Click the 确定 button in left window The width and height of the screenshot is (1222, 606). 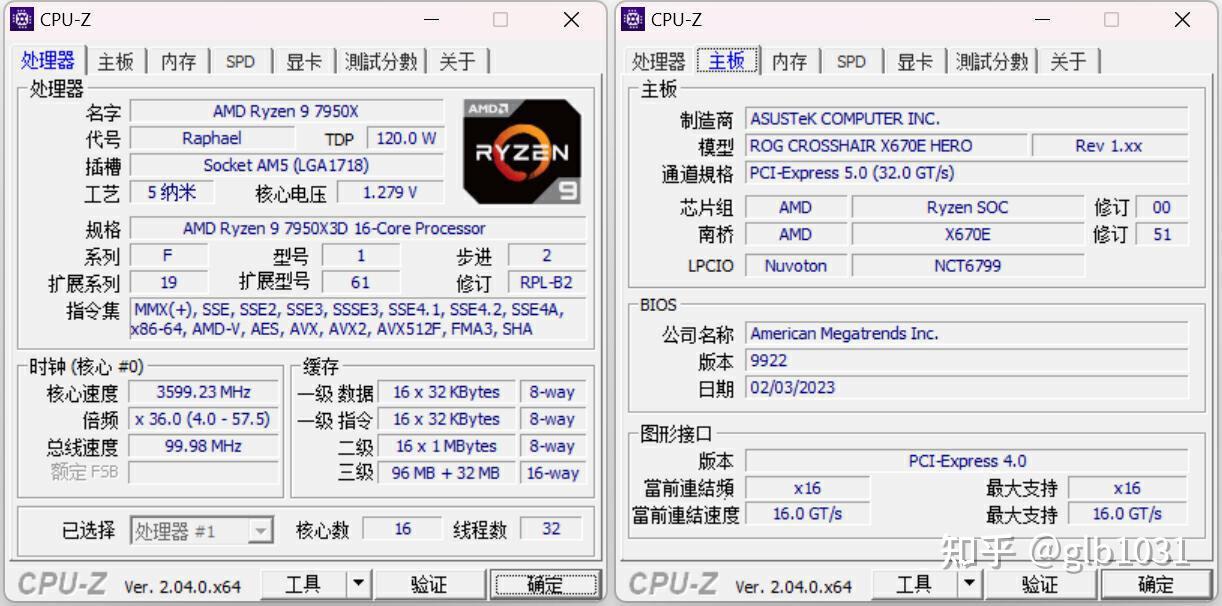click(546, 583)
